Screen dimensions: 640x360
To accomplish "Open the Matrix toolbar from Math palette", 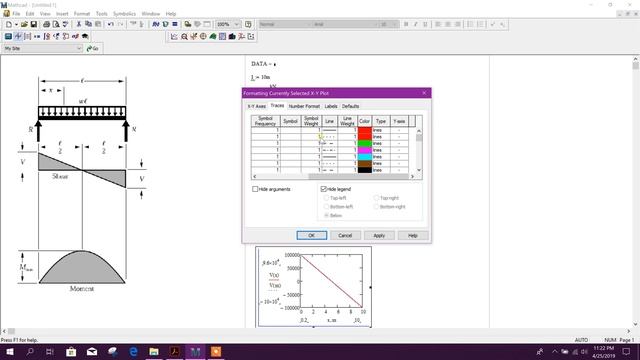I will [x=27, y=36].
